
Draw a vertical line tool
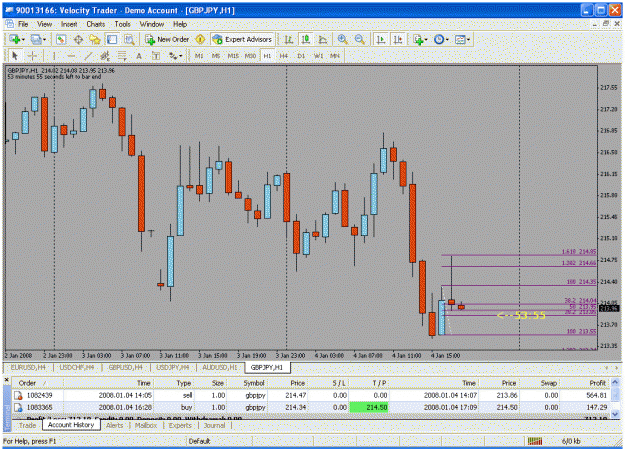54,56
